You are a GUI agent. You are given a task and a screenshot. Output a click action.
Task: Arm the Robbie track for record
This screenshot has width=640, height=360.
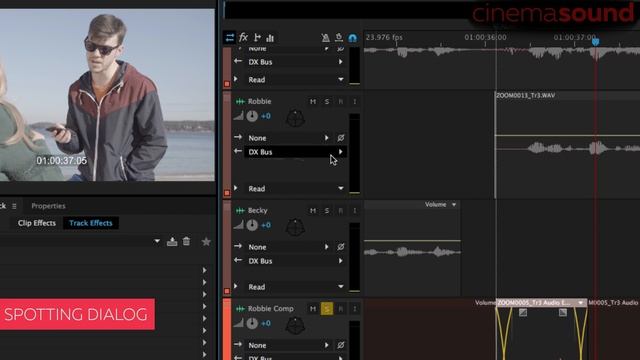point(341,101)
